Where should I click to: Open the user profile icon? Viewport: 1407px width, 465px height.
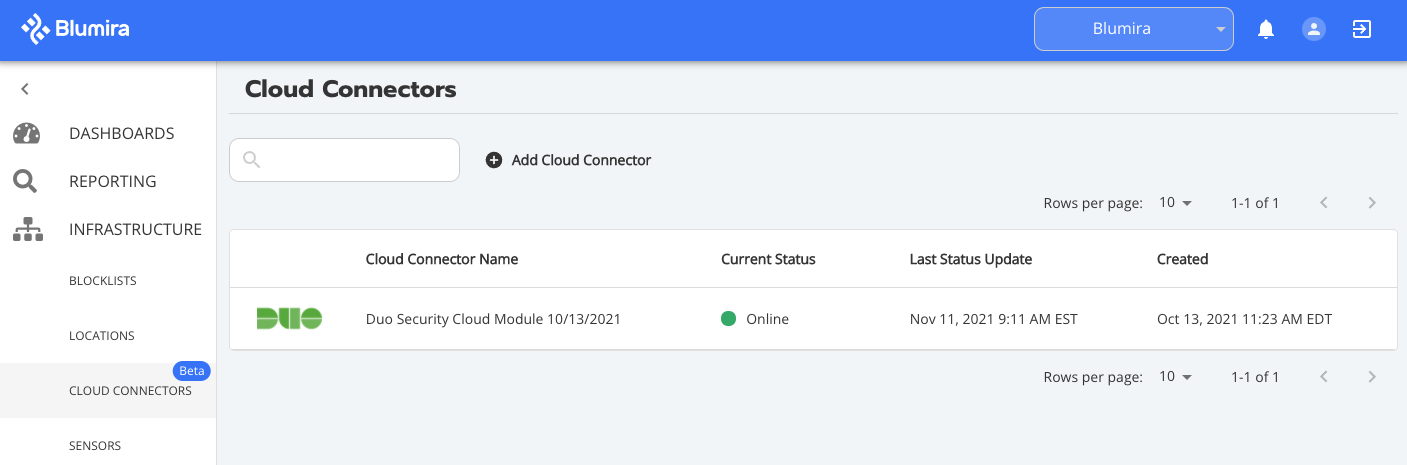[x=1313, y=29]
